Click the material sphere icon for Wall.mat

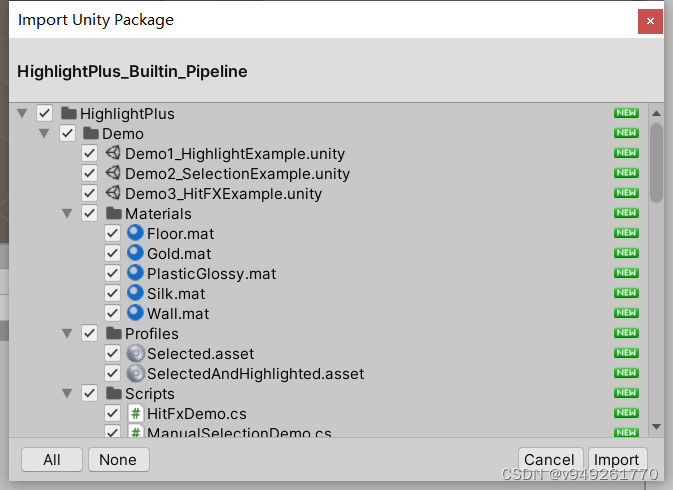pyautogui.click(x=135, y=313)
